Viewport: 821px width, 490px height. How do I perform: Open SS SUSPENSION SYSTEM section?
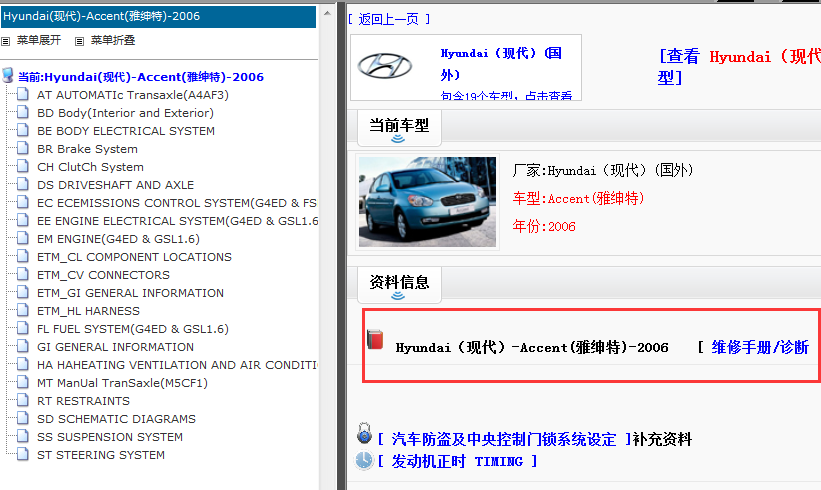pos(110,437)
